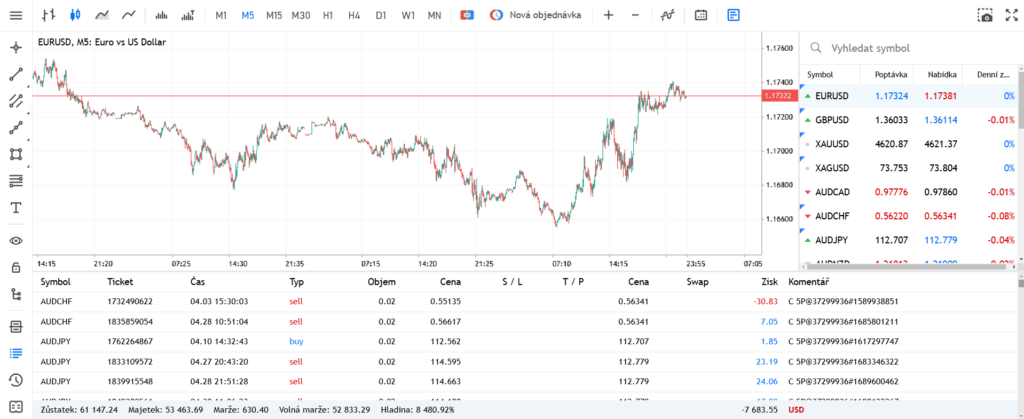Click Nová objednávka new order button
This screenshot has height=419, width=1024.
[x=536, y=15]
